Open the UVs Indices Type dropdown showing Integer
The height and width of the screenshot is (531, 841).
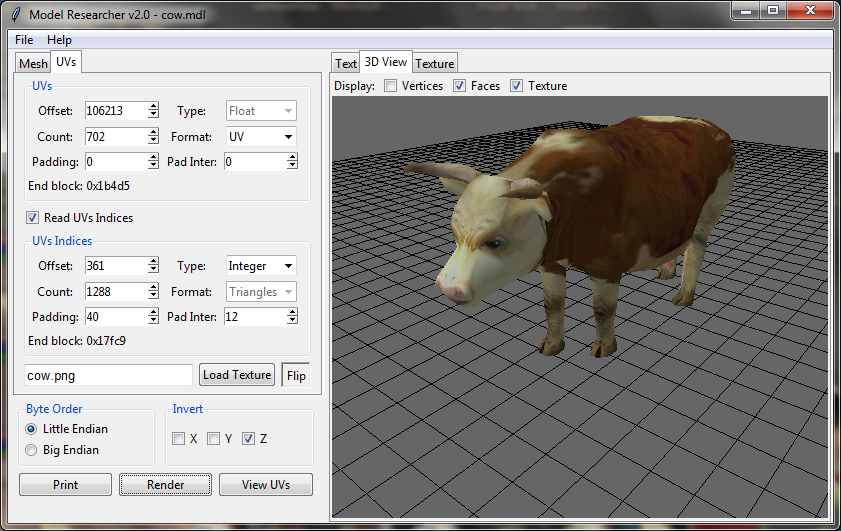[261, 266]
